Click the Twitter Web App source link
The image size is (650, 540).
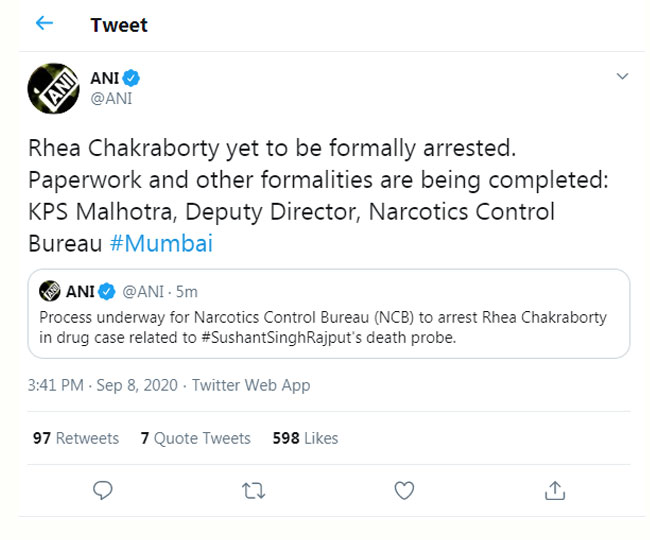[251, 385]
